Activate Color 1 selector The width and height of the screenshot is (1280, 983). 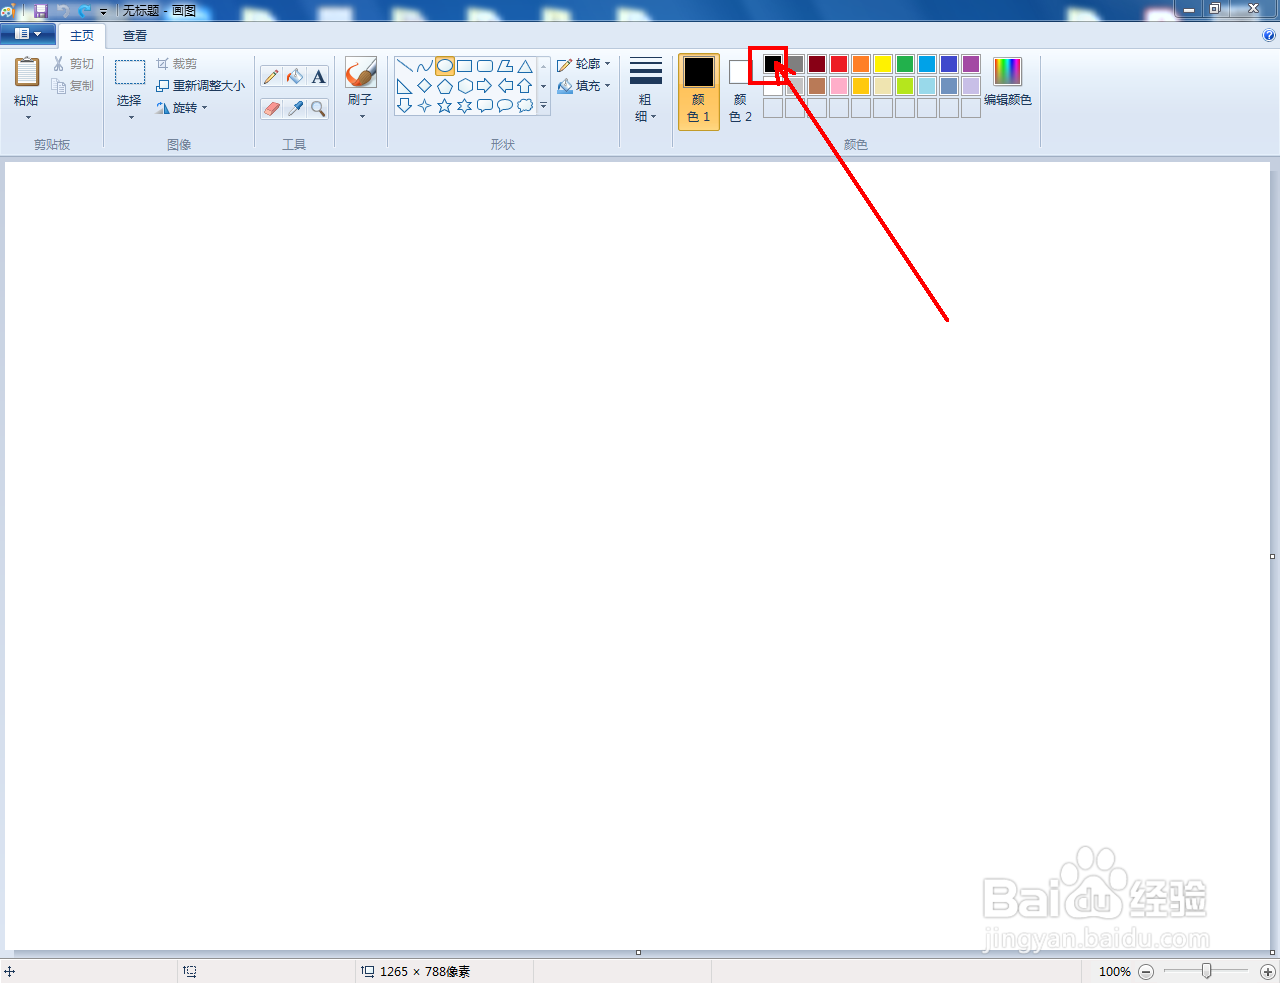699,92
